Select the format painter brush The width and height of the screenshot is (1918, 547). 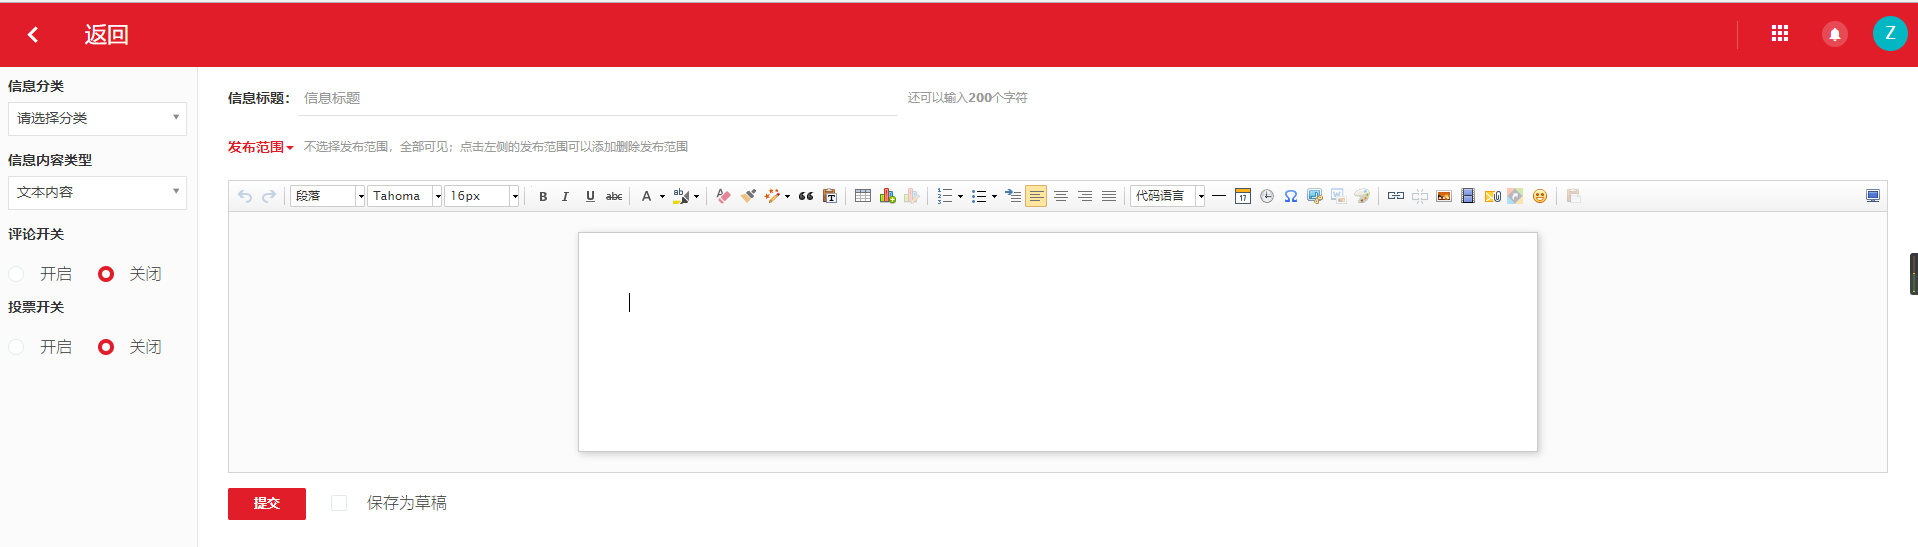coord(748,196)
